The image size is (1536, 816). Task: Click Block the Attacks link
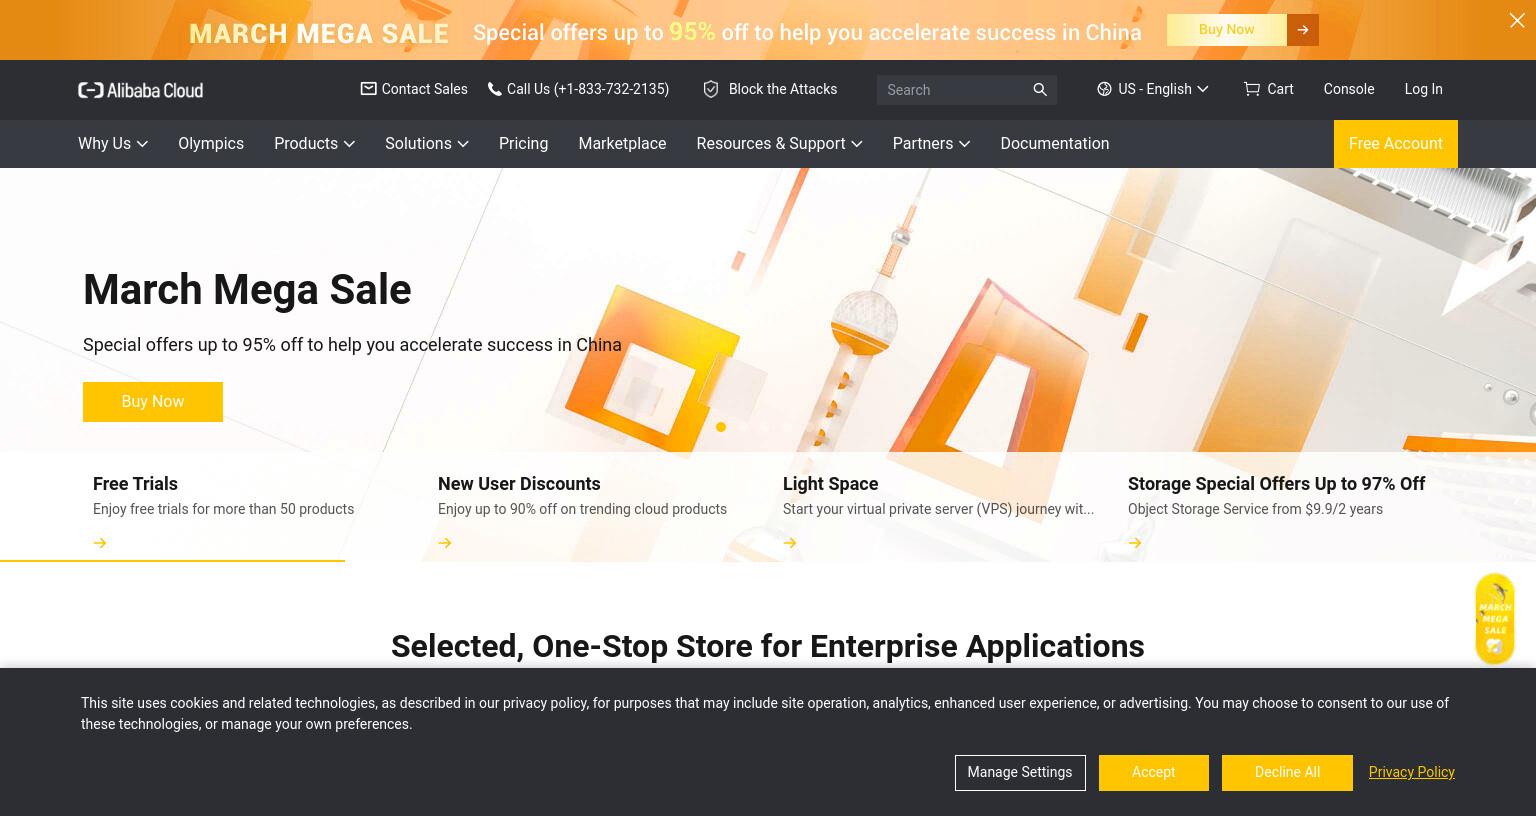tap(783, 89)
